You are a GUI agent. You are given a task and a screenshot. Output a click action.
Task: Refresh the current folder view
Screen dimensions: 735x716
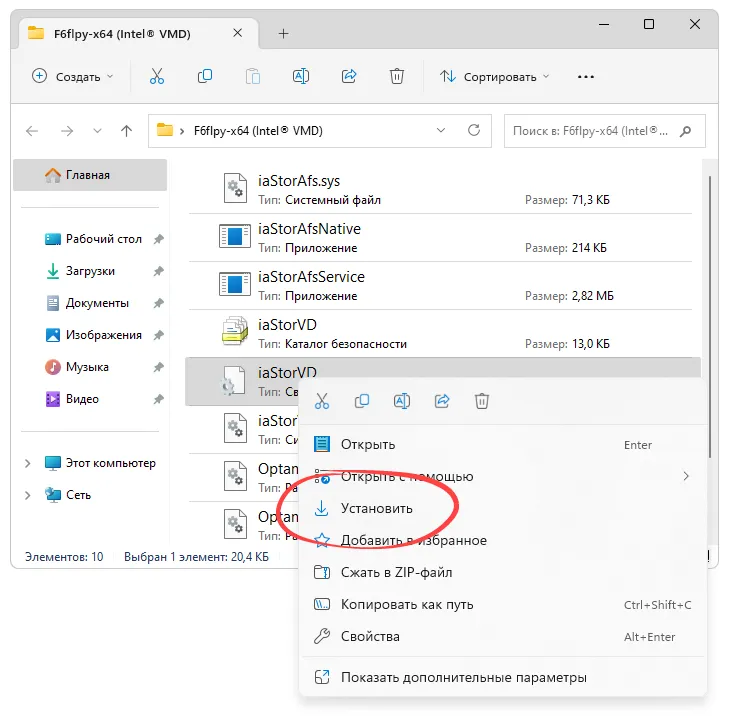(x=474, y=130)
